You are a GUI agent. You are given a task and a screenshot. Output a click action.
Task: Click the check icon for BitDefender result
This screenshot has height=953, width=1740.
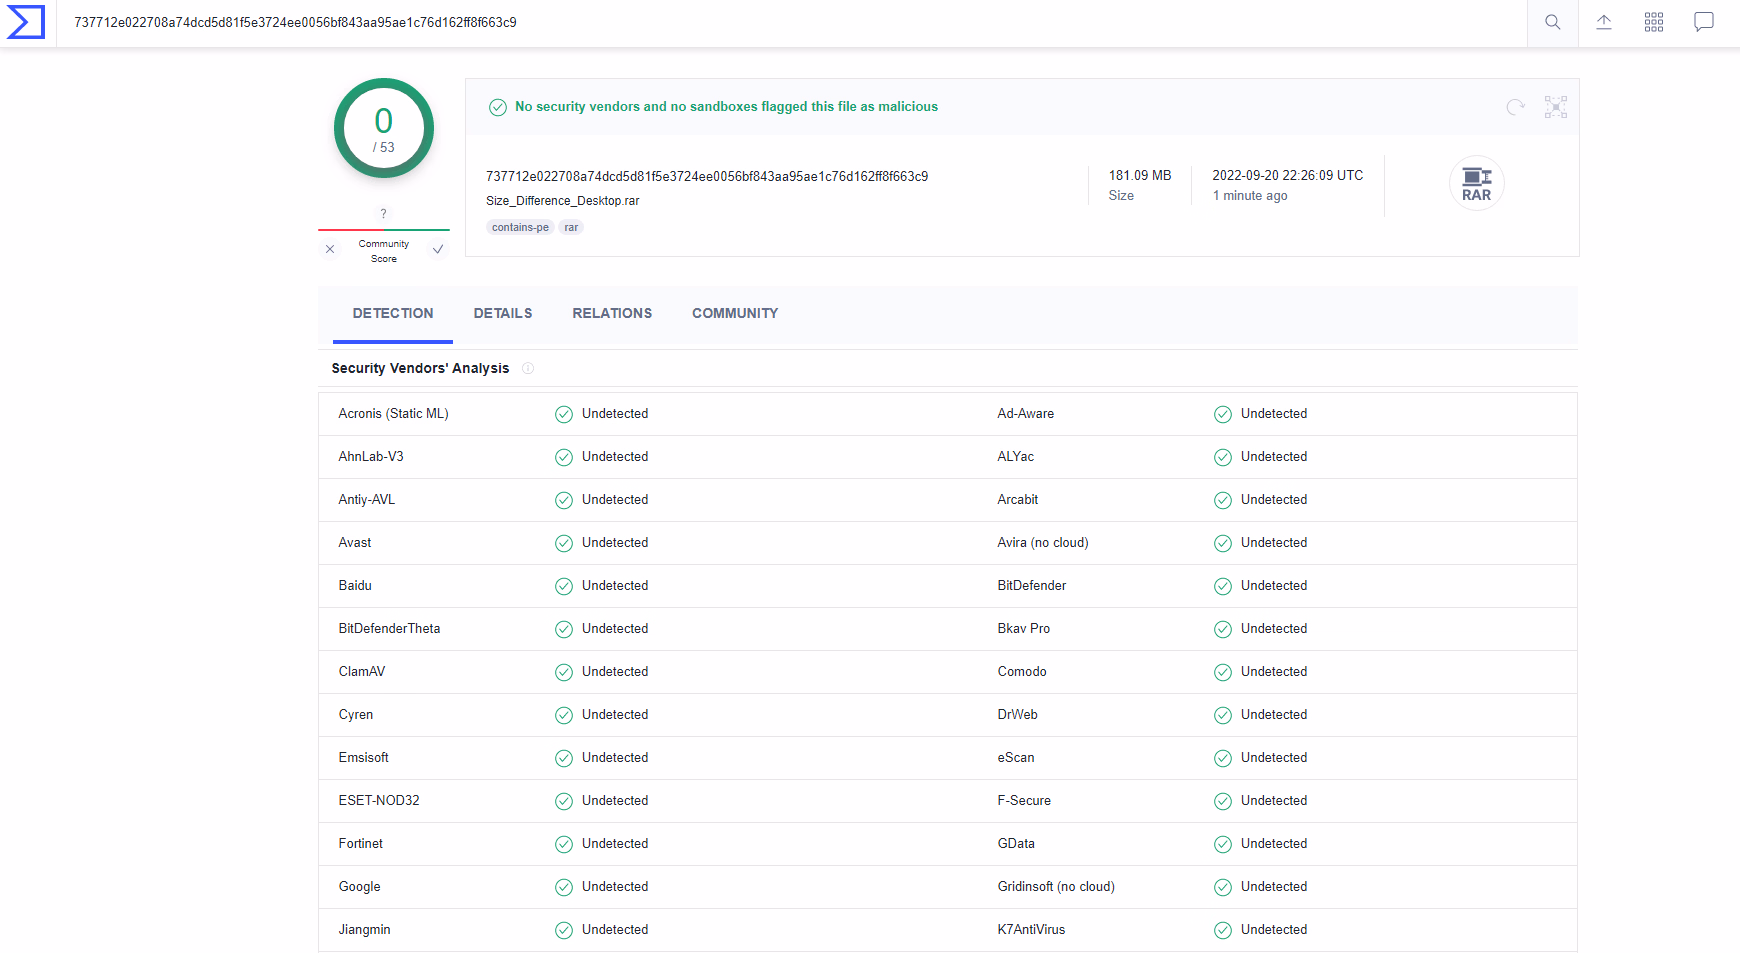(1223, 586)
